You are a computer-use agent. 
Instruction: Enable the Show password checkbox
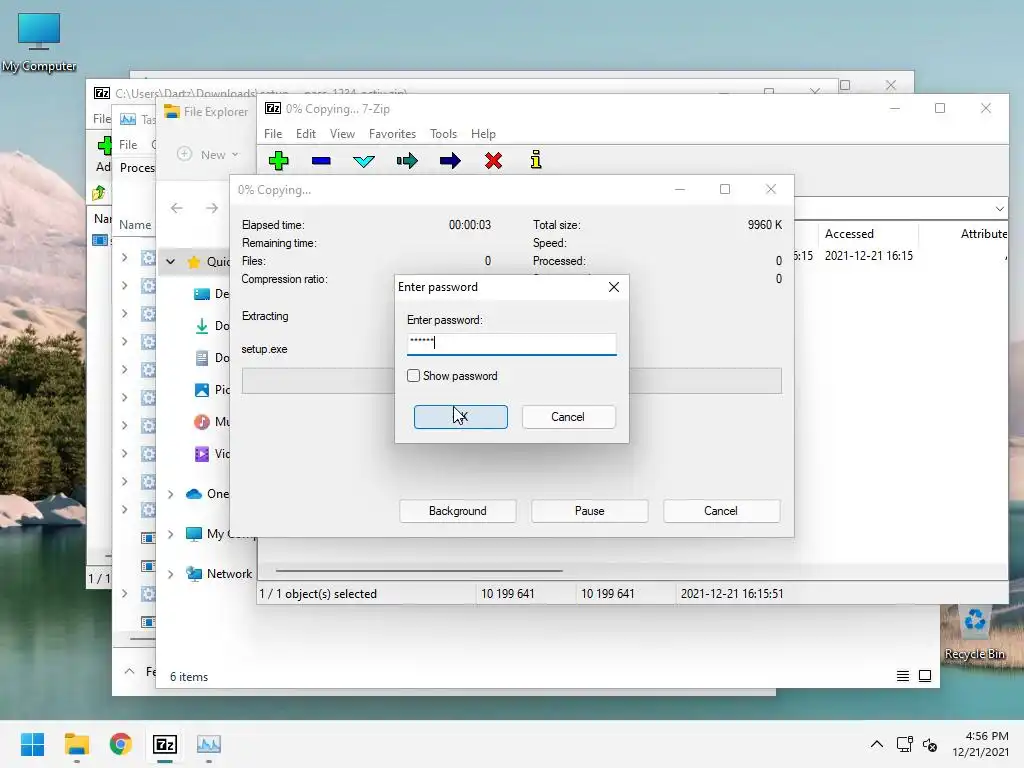413,376
